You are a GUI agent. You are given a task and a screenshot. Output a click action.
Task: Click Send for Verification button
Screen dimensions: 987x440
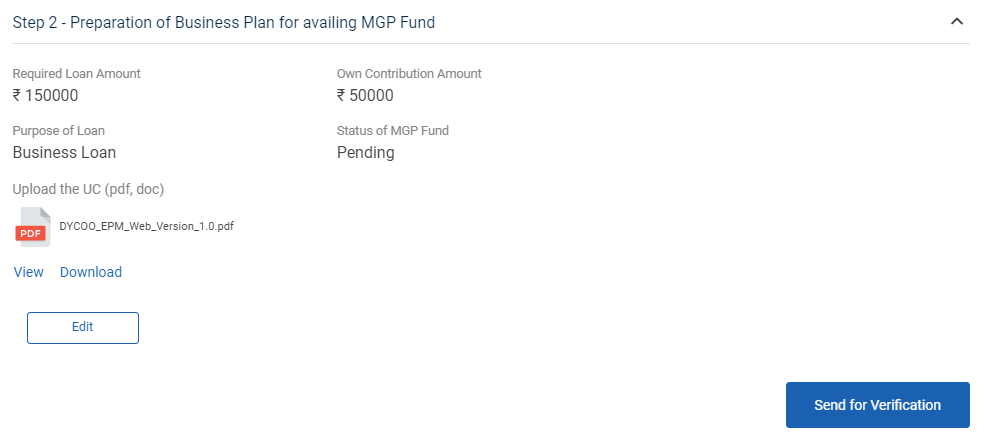[877, 405]
